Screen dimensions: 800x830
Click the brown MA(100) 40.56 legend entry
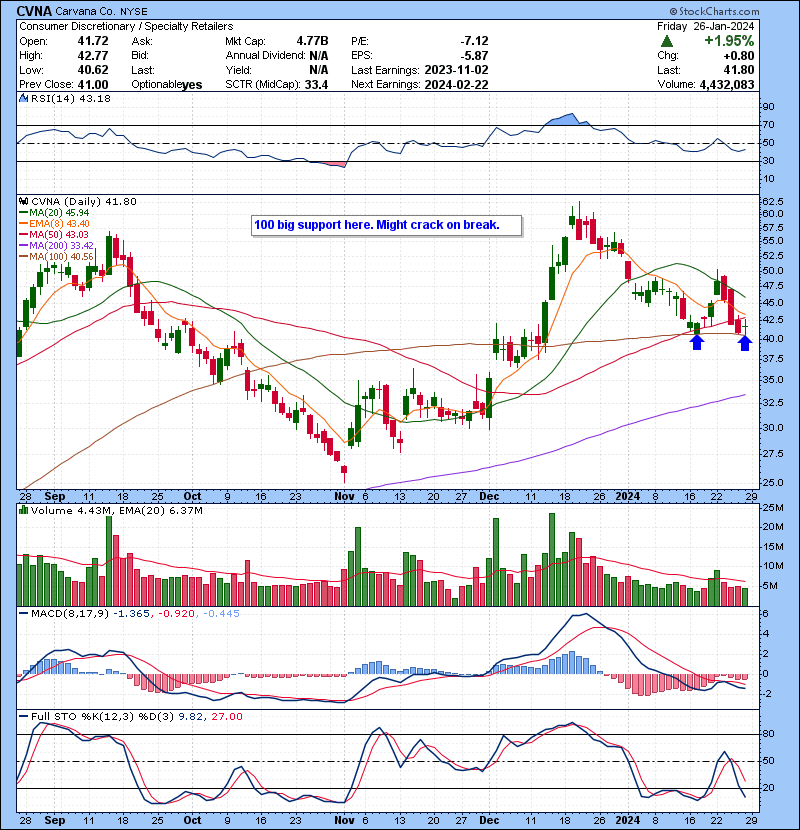pyautogui.click(x=56, y=257)
